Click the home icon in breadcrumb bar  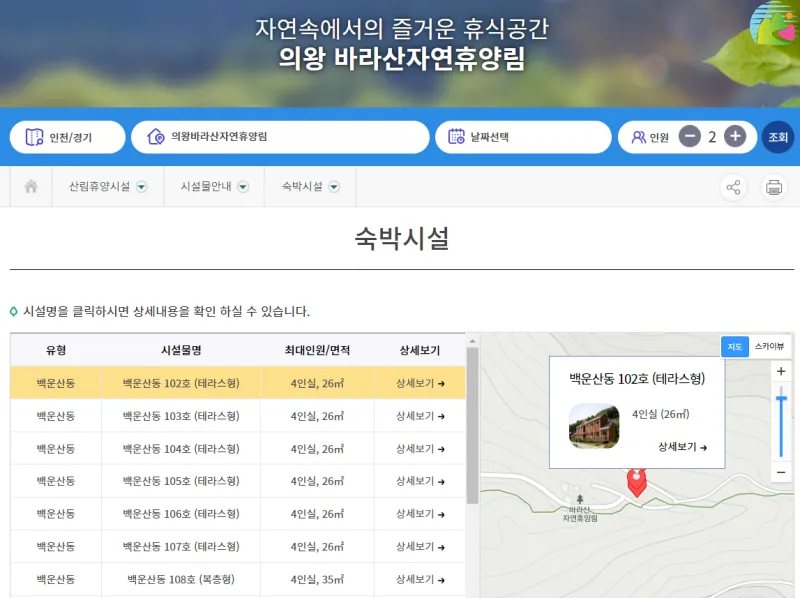[x=31, y=187]
